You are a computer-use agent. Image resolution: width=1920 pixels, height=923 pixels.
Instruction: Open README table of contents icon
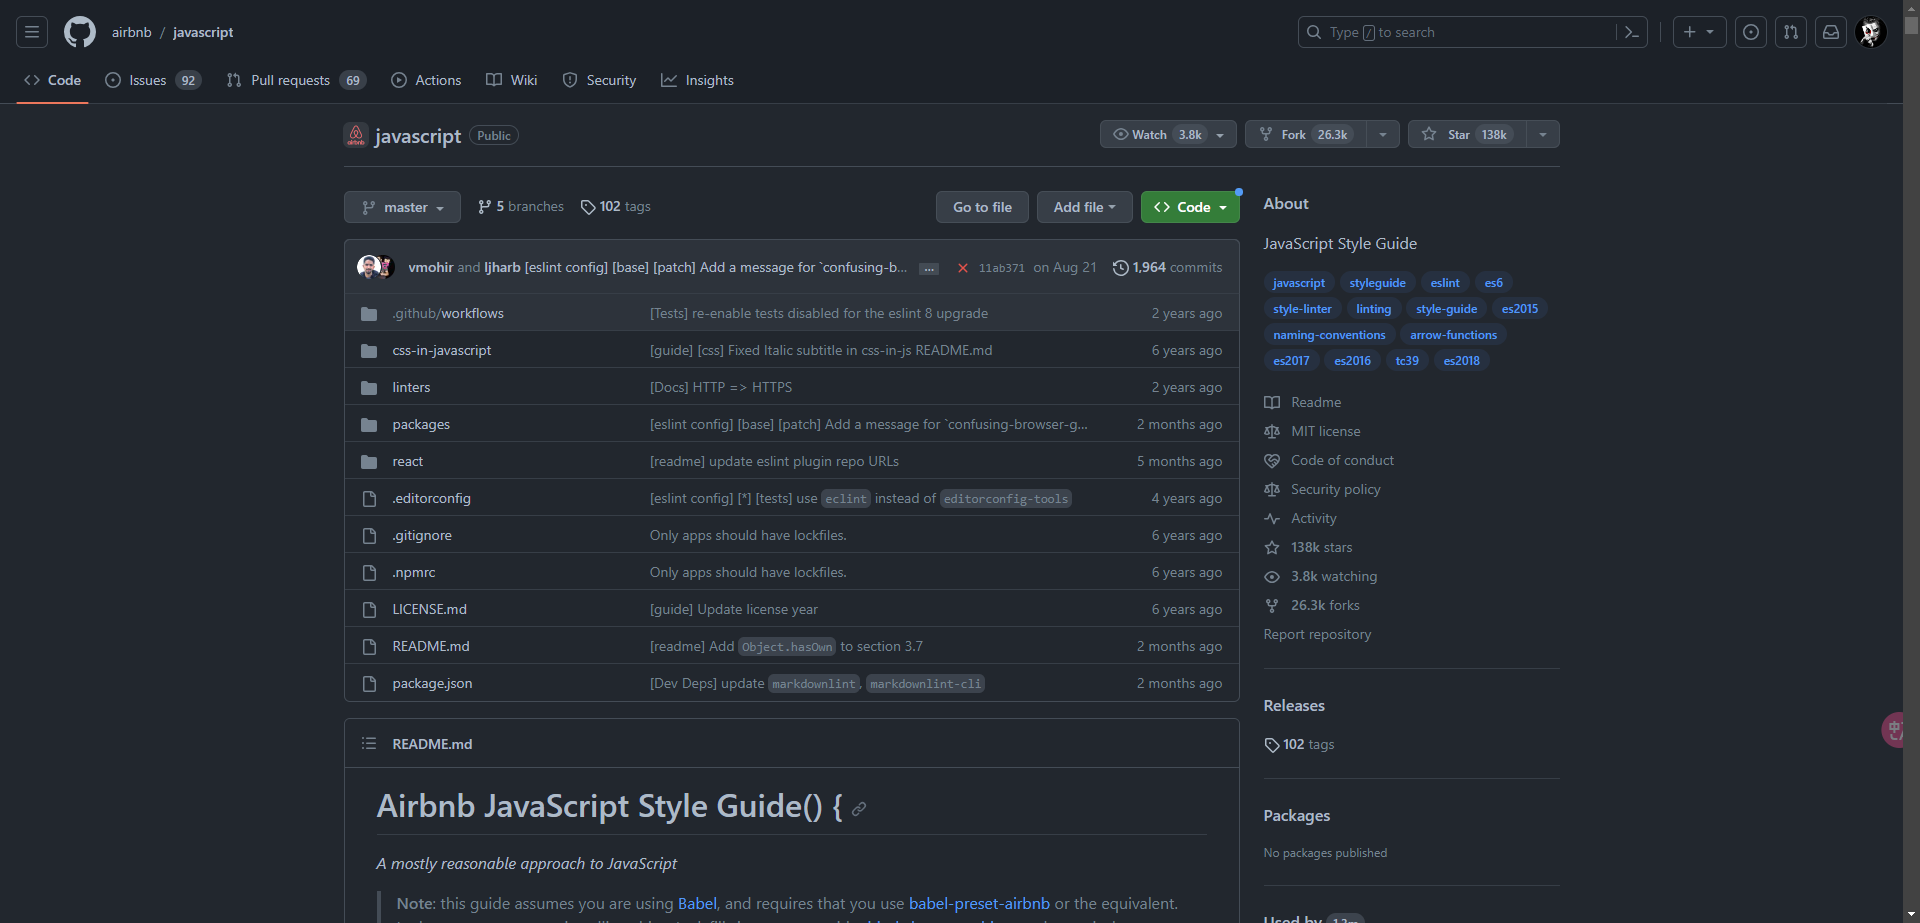(369, 744)
